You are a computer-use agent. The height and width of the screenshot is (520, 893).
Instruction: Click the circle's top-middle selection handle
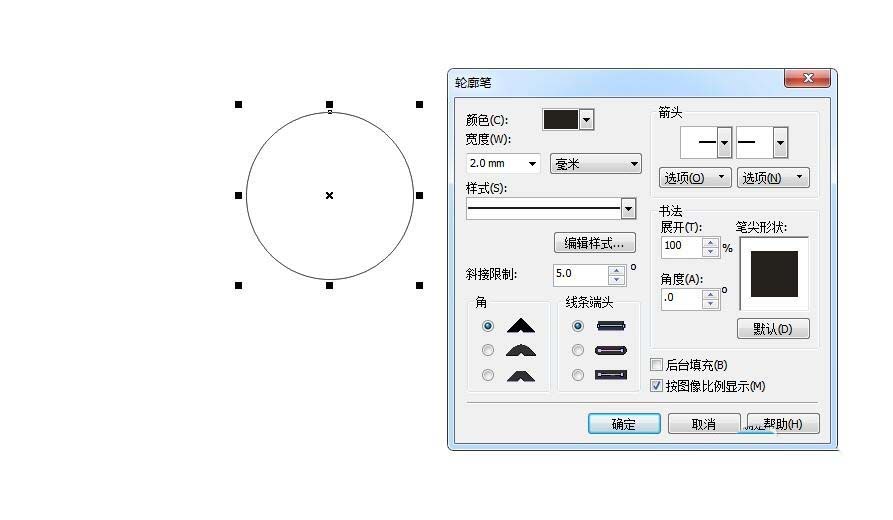(x=329, y=104)
